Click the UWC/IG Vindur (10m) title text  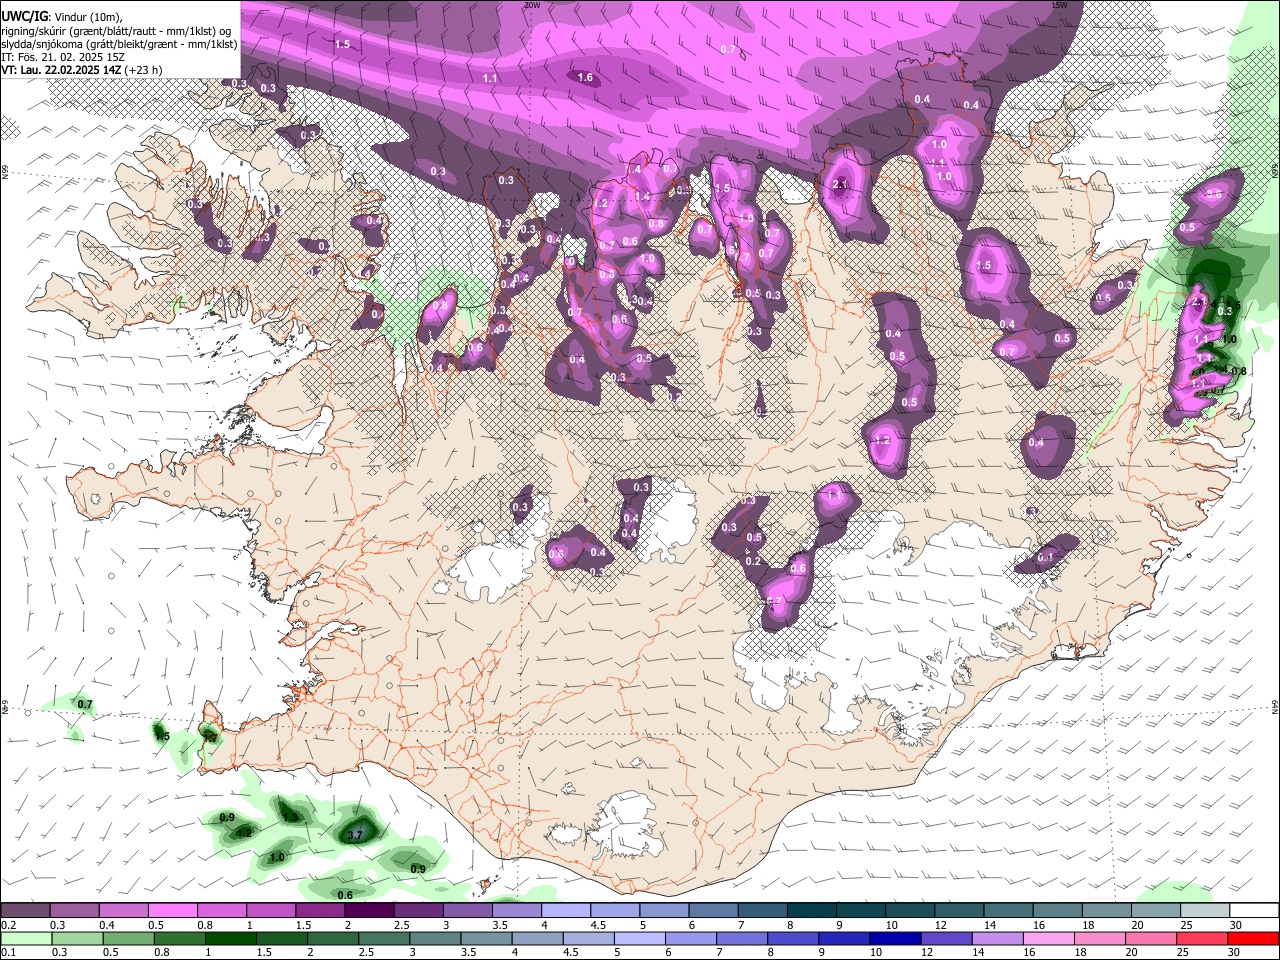coord(62,15)
